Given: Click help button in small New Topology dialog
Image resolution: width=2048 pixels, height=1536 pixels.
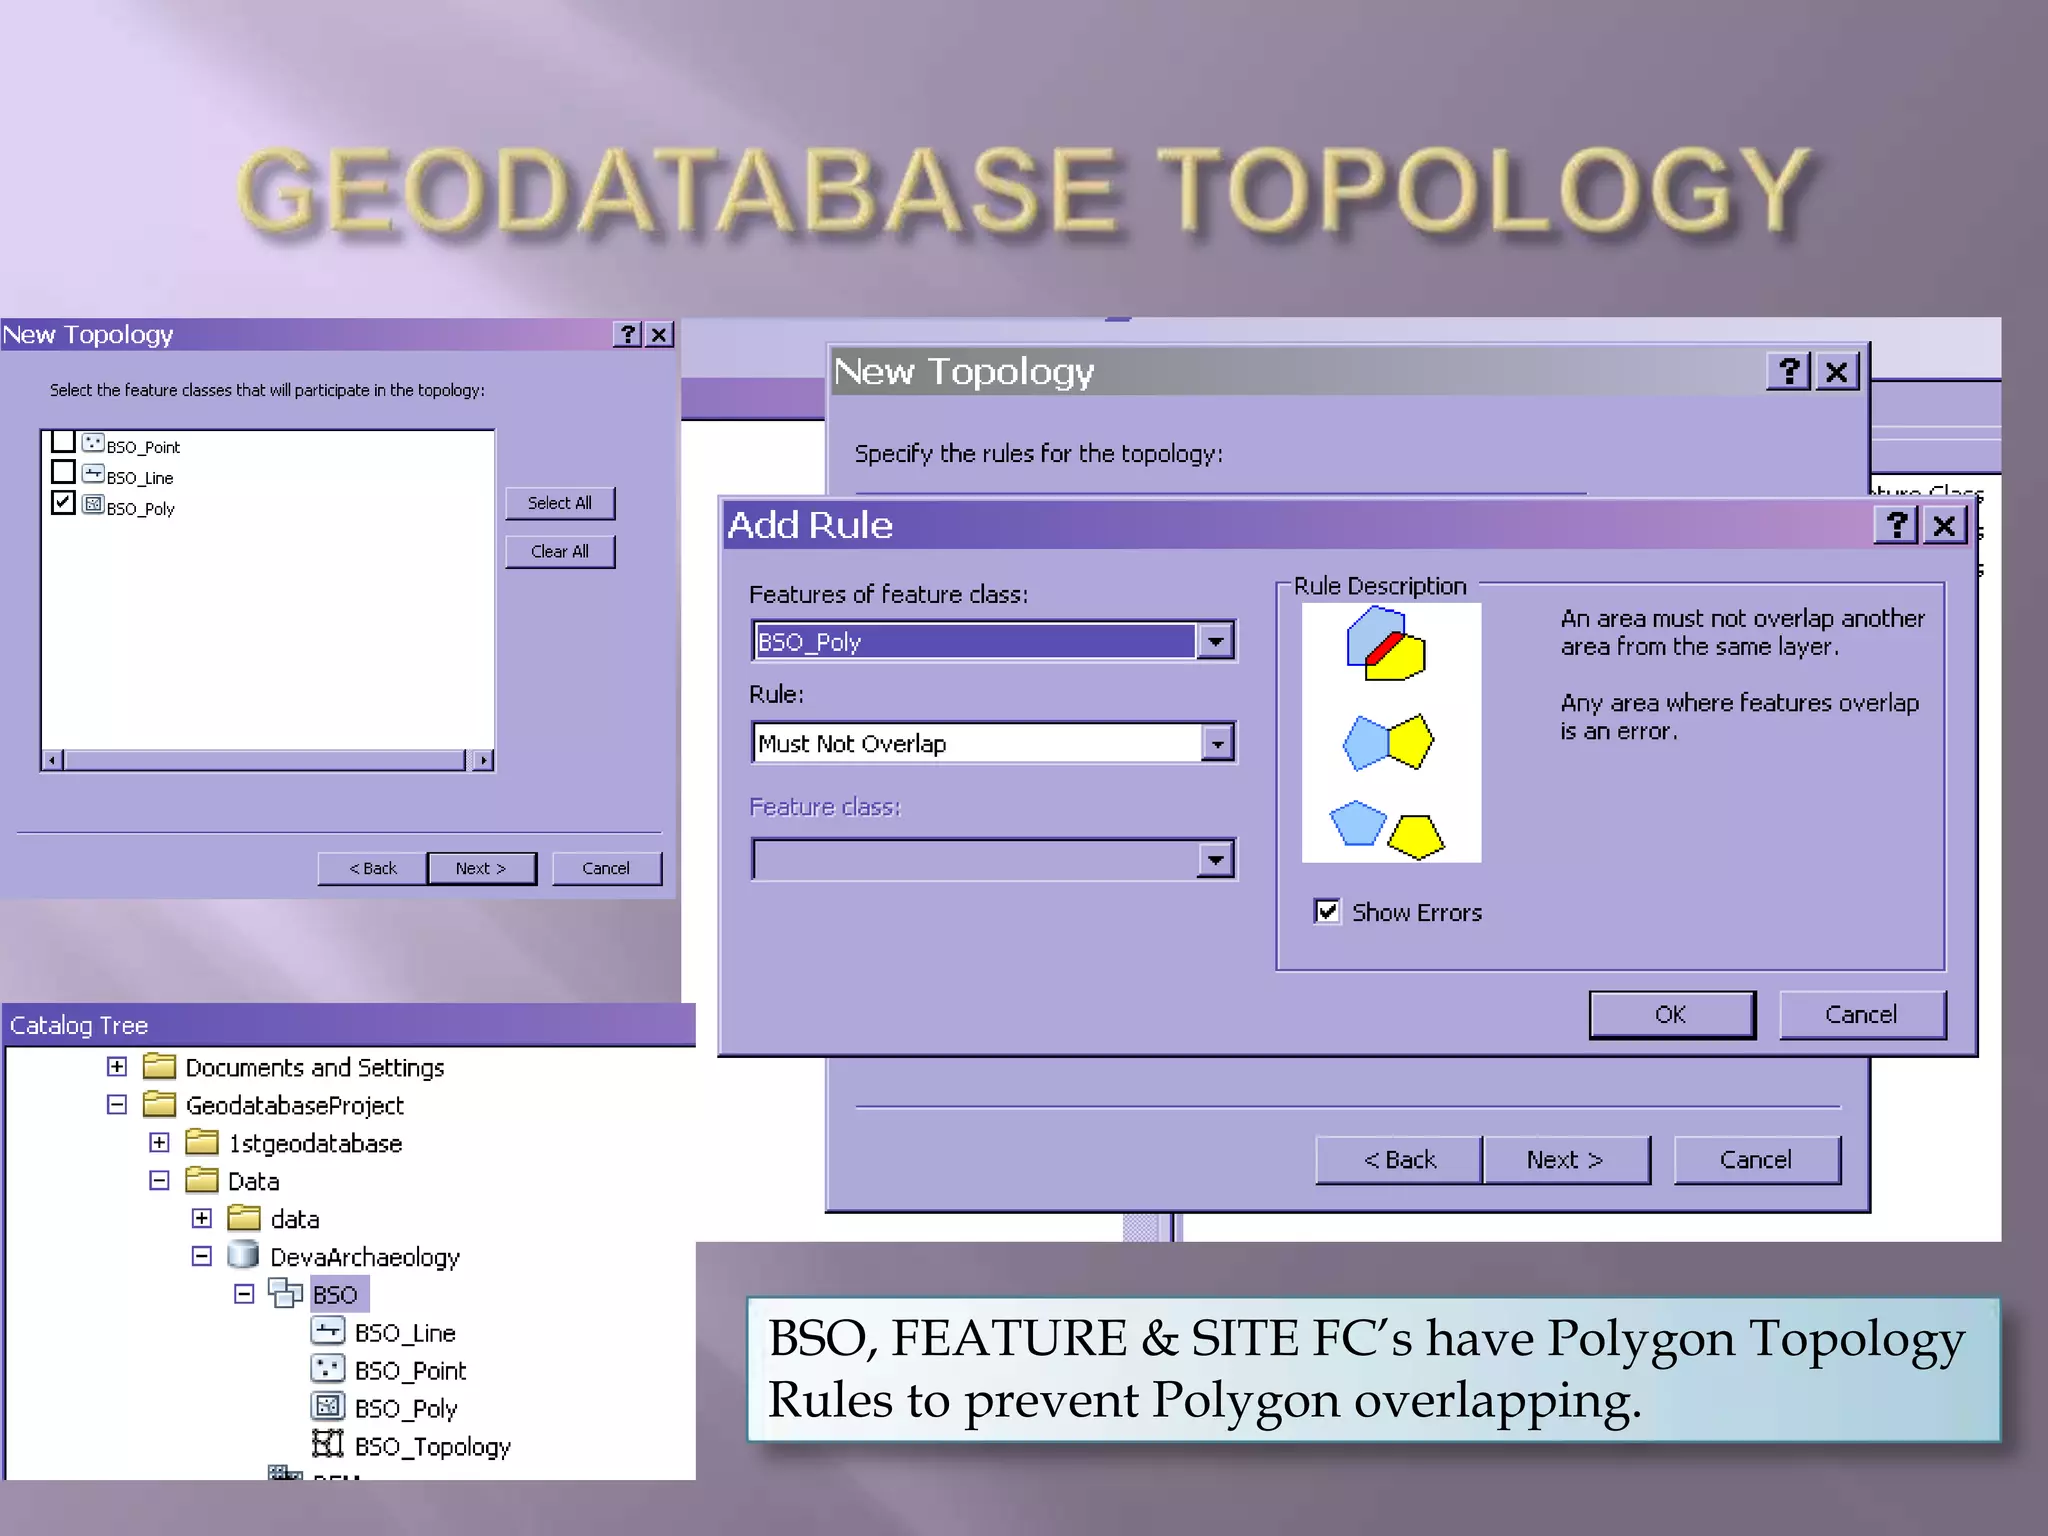Looking at the screenshot, I should 627,334.
